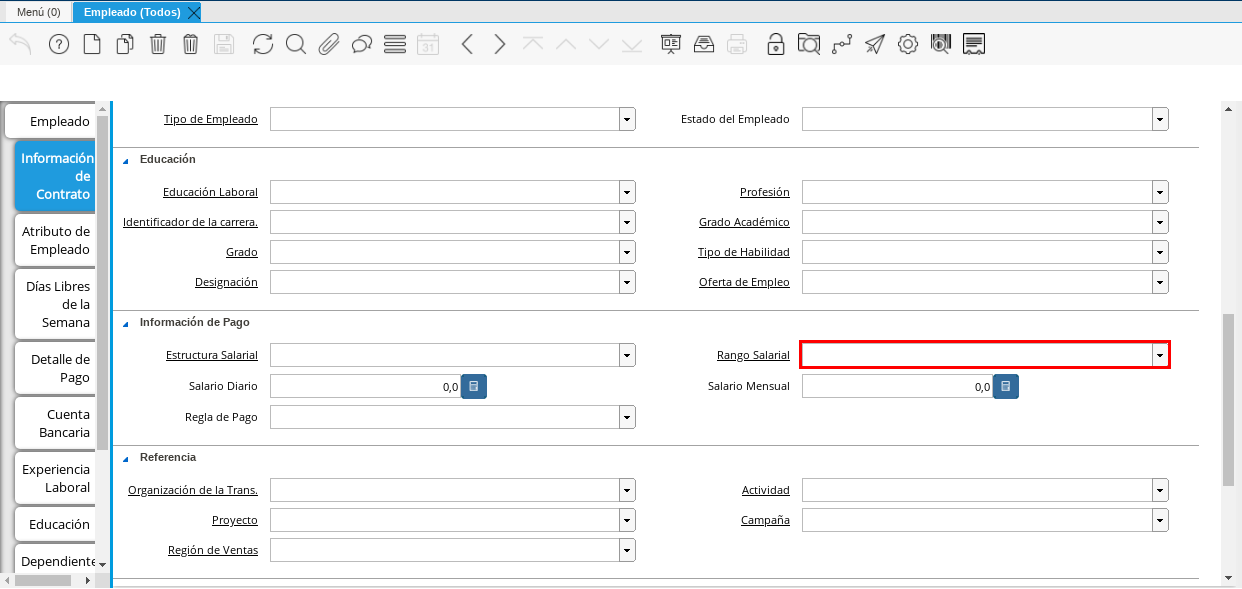
Task: Open the find record magnifier icon
Action: click(x=295, y=44)
